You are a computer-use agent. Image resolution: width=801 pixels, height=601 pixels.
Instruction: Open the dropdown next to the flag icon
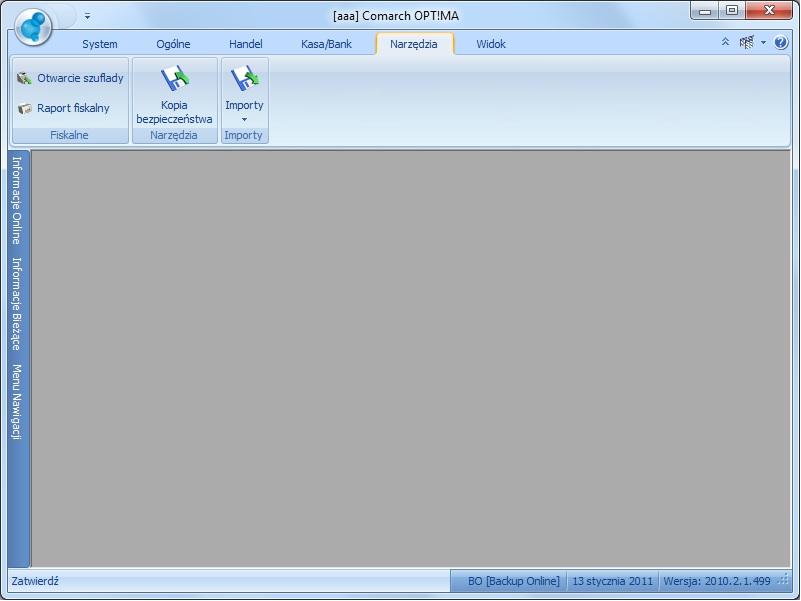pos(763,42)
